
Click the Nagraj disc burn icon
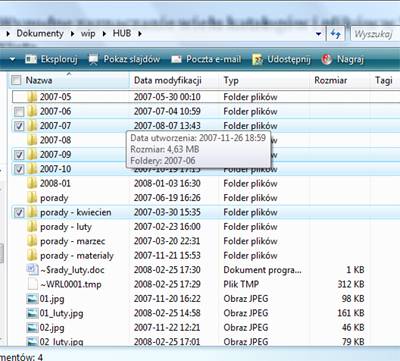tap(327, 59)
